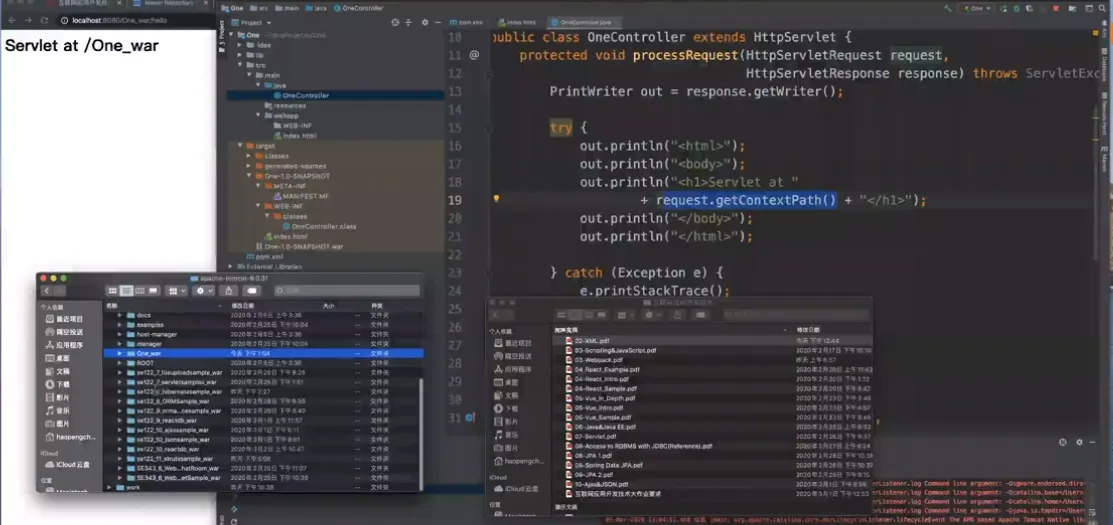Switch tomcat Finder window to gallery view
This screenshot has height=525, width=1113.
tap(153, 291)
